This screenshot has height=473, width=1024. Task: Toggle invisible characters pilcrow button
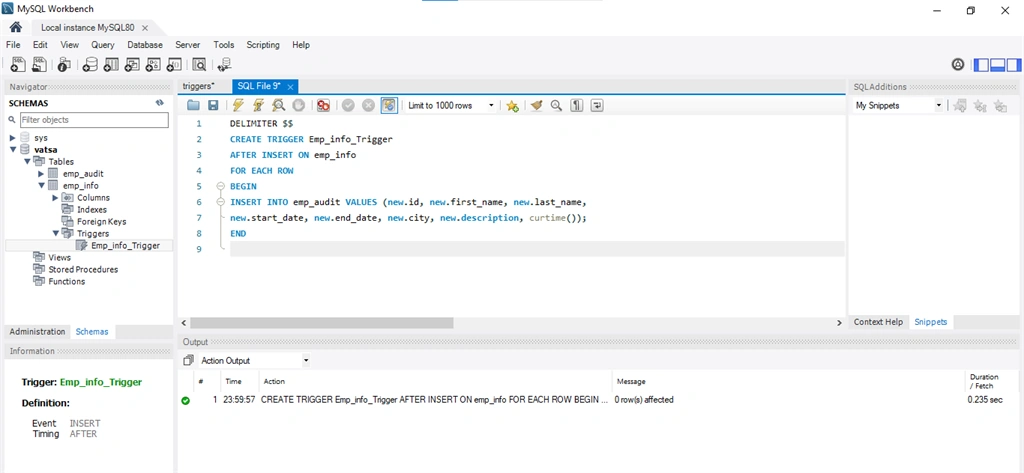point(576,105)
